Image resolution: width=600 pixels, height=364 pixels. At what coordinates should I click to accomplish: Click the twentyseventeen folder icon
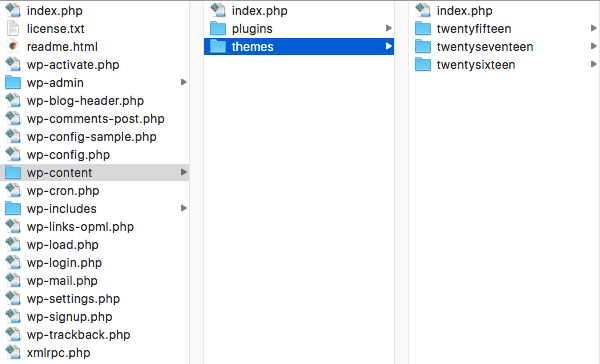click(x=423, y=47)
